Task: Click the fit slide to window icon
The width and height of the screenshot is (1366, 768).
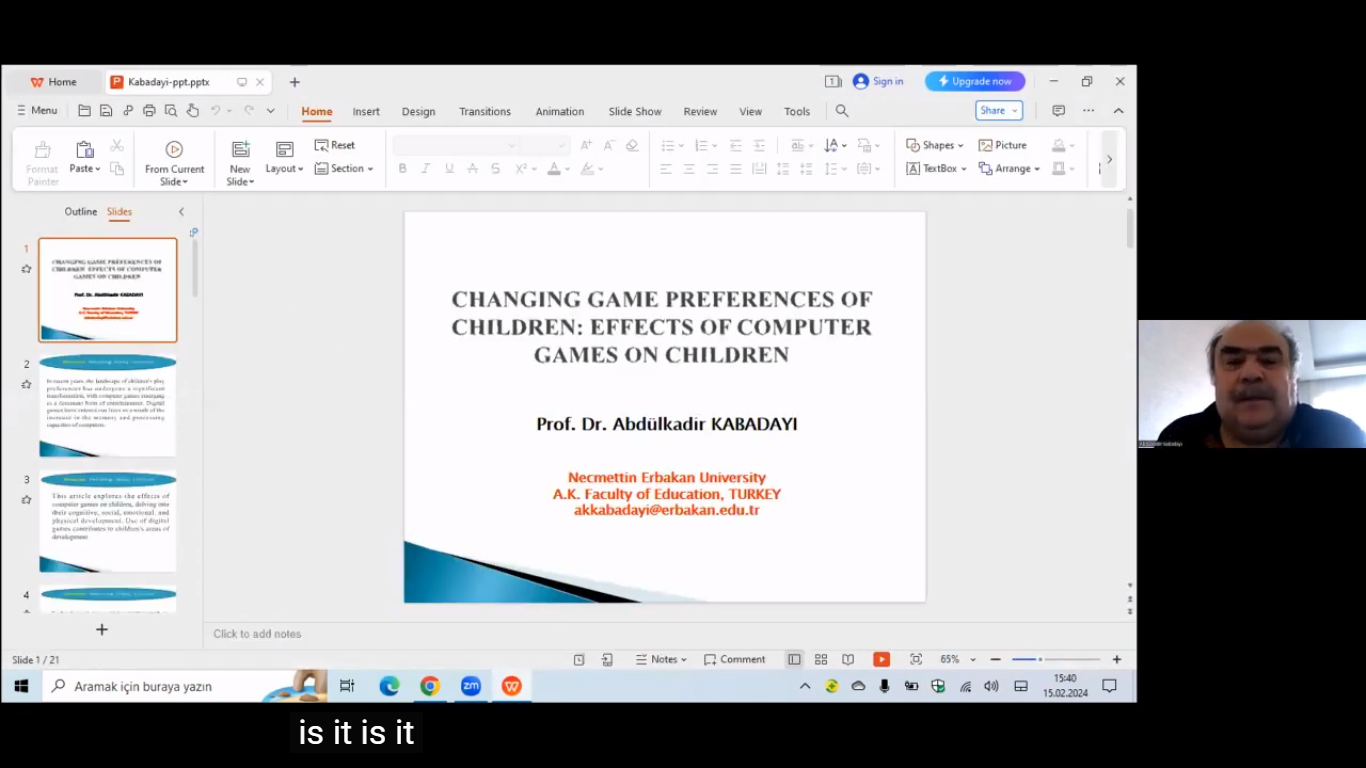Action: click(916, 660)
